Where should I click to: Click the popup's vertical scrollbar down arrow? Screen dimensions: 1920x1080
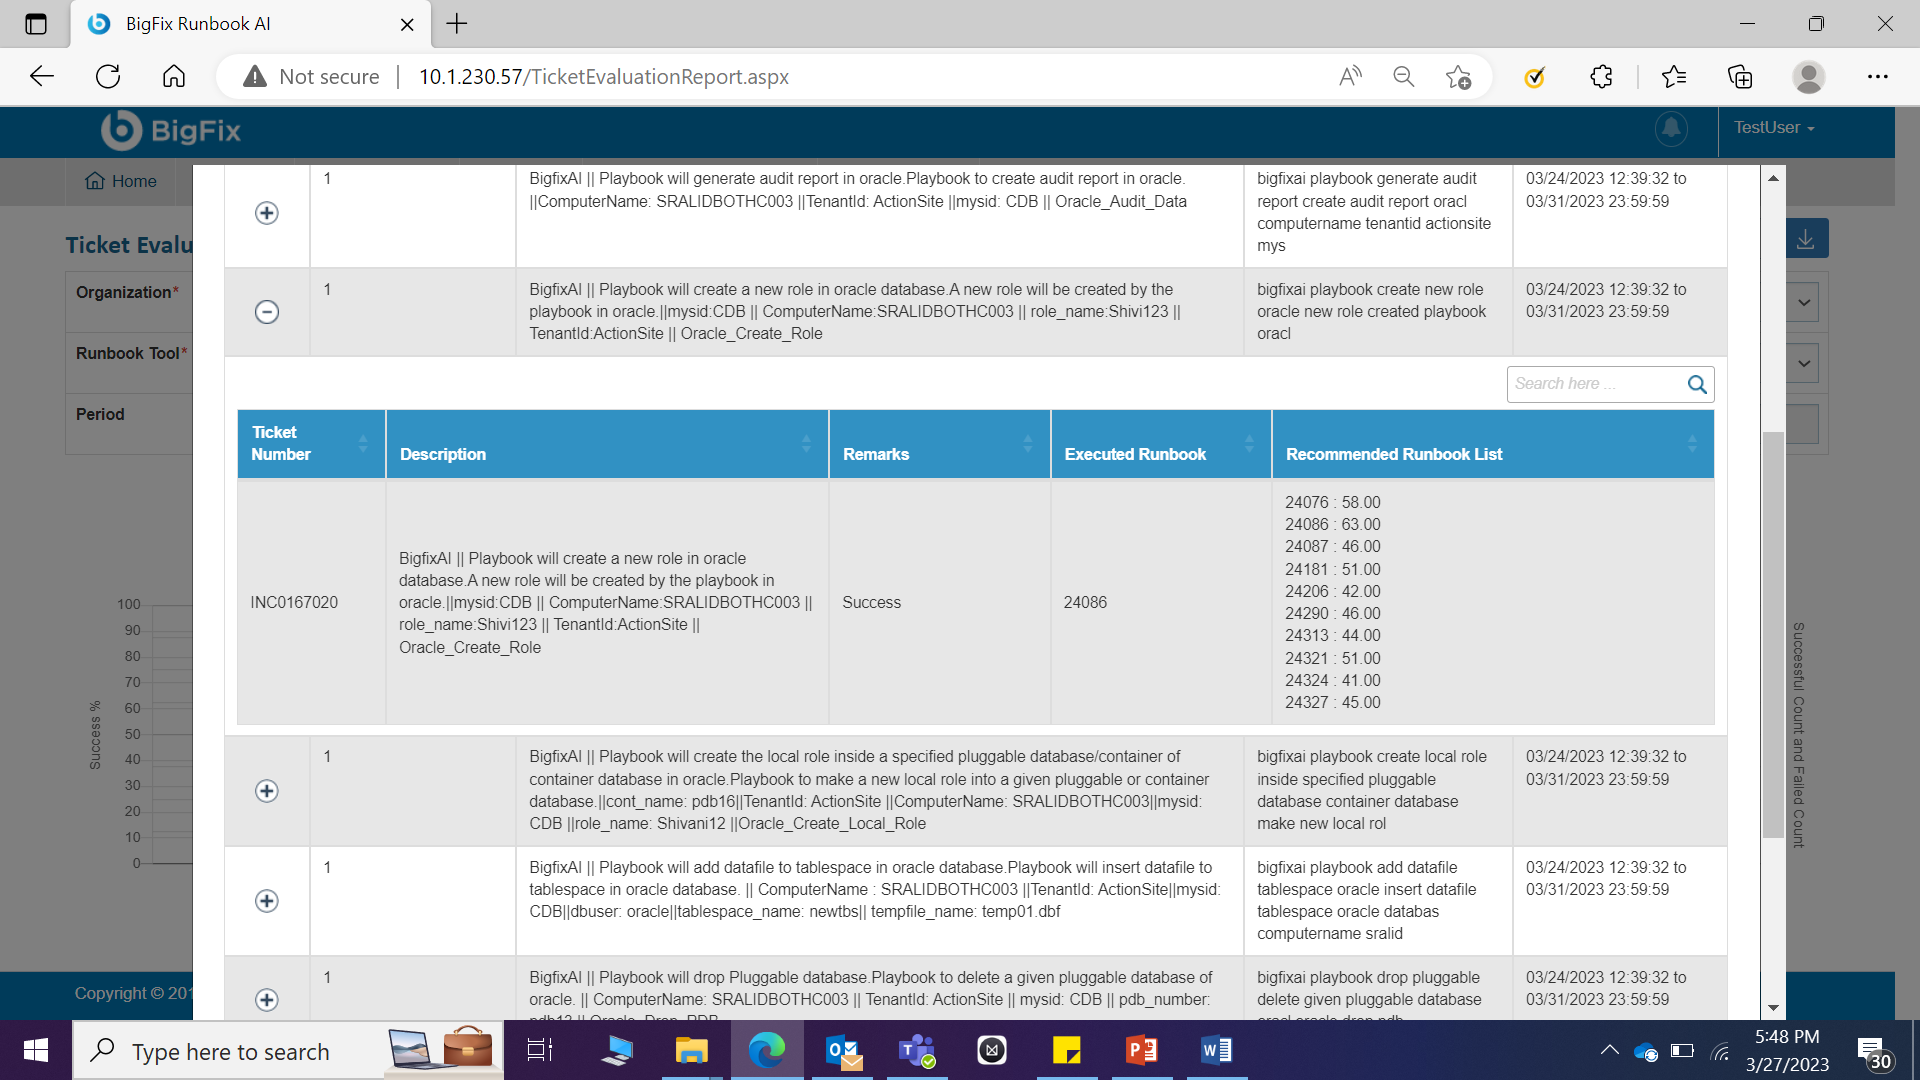[1773, 1008]
